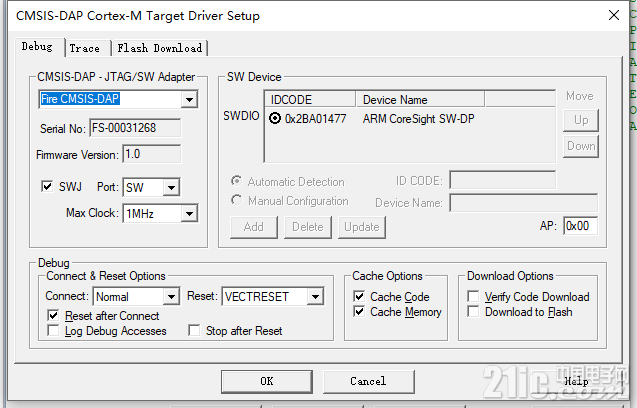Click the IDCODE column header

tap(310, 99)
